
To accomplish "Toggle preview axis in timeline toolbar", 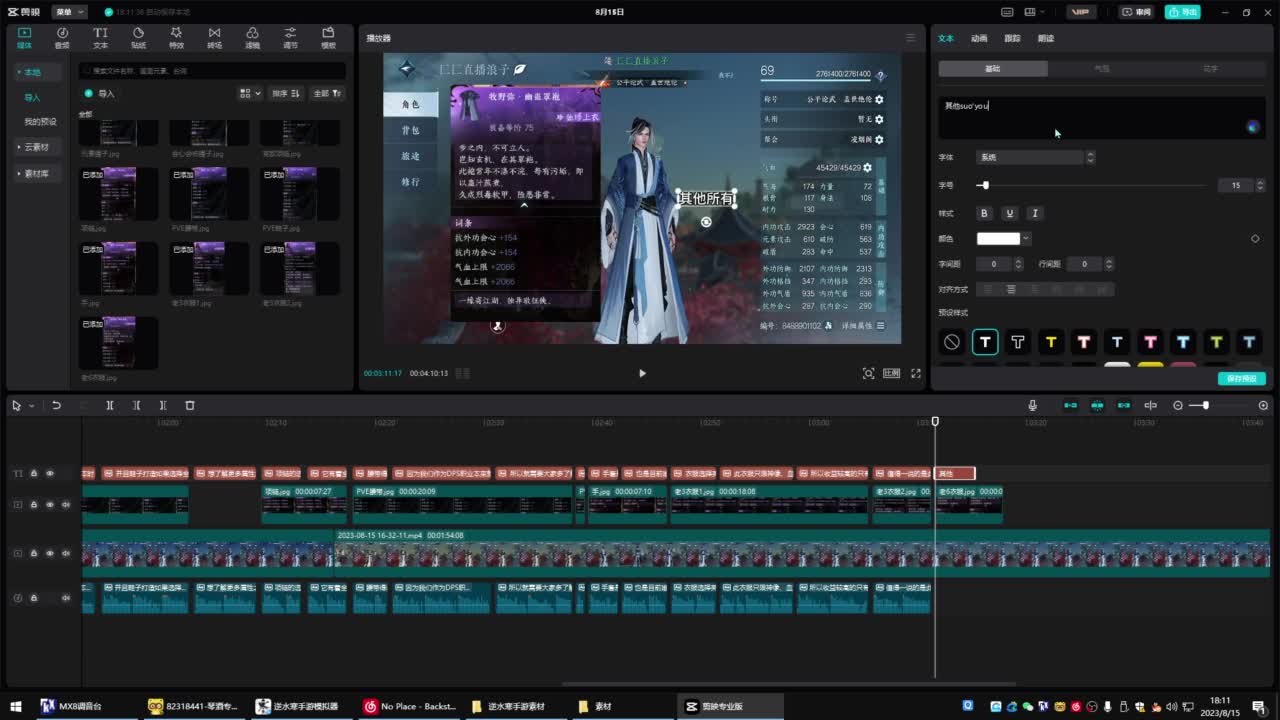I will pyautogui.click(x=1151, y=405).
